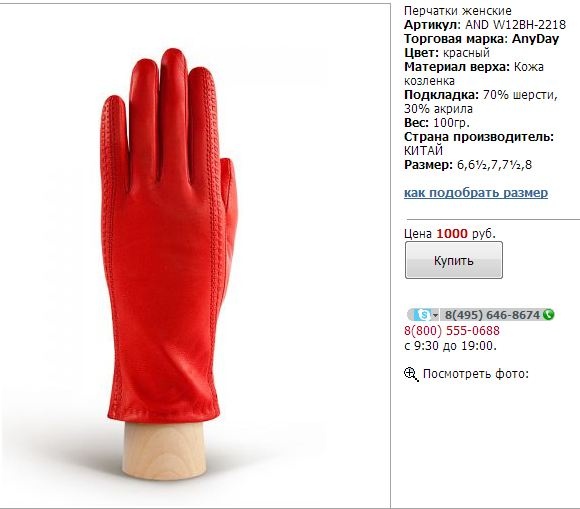The height and width of the screenshot is (509, 580).
Task: Click the wooden stand under the glove
Action: [x=164, y=451]
